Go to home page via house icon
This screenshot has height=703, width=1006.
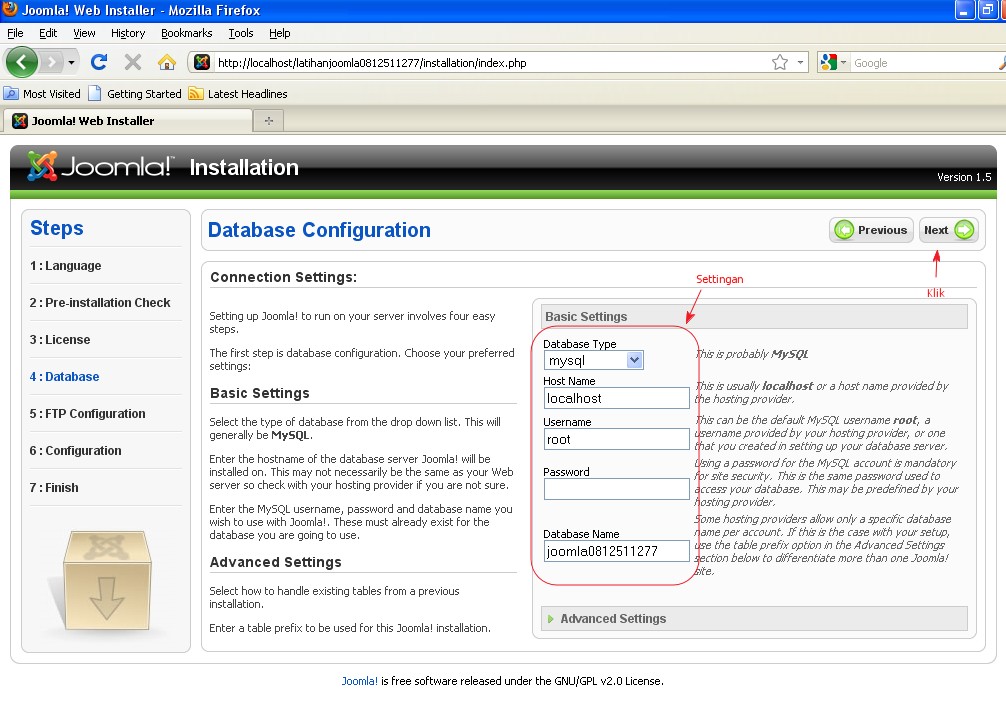tap(167, 62)
